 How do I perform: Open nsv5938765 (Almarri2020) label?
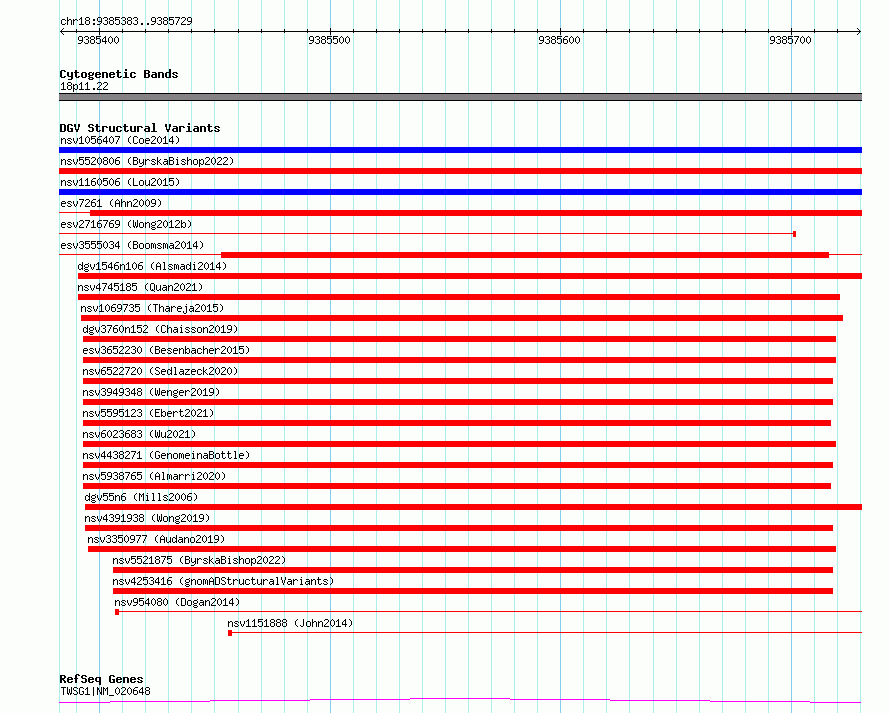pyautogui.click(x=154, y=476)
